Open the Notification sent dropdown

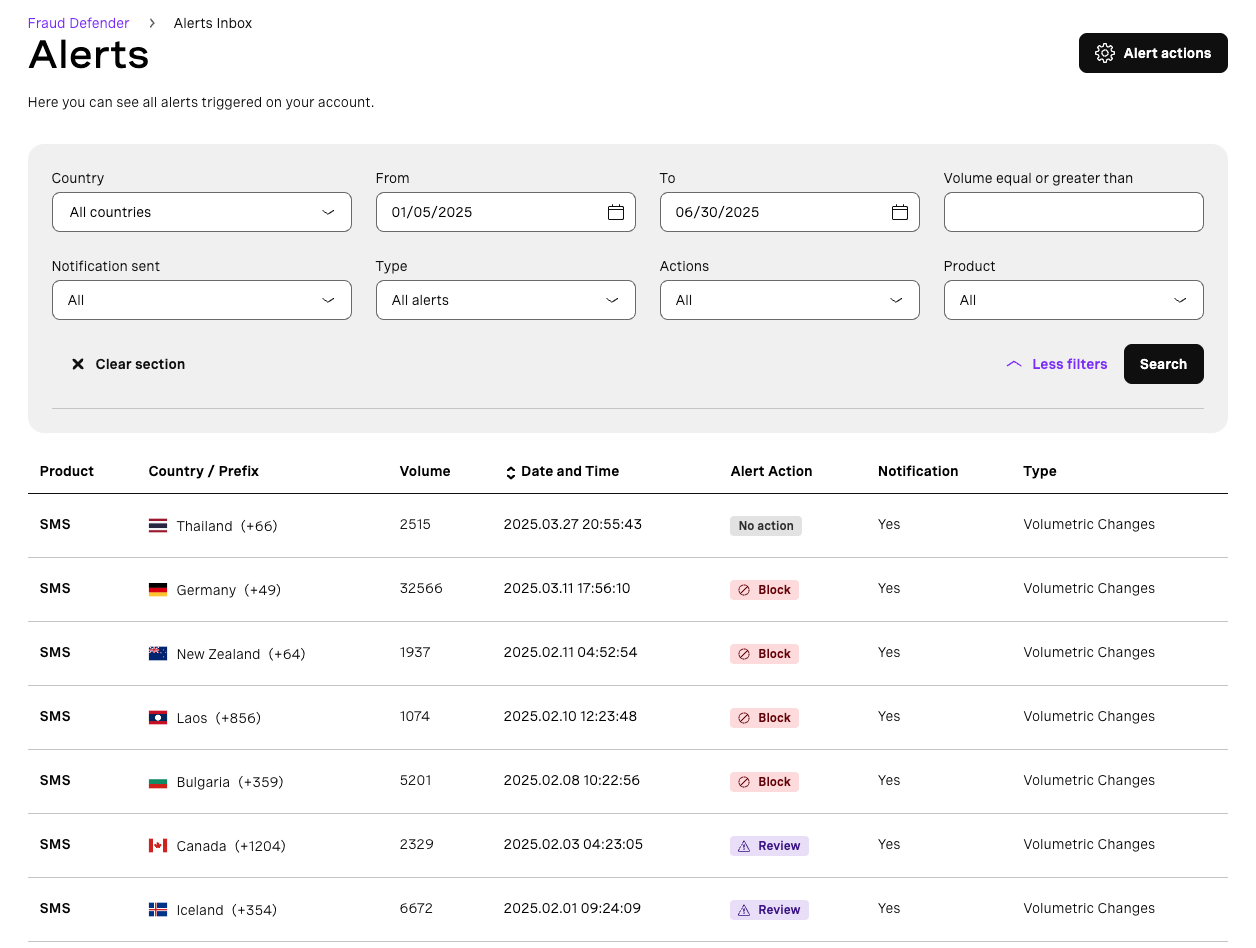coord(202,300)
